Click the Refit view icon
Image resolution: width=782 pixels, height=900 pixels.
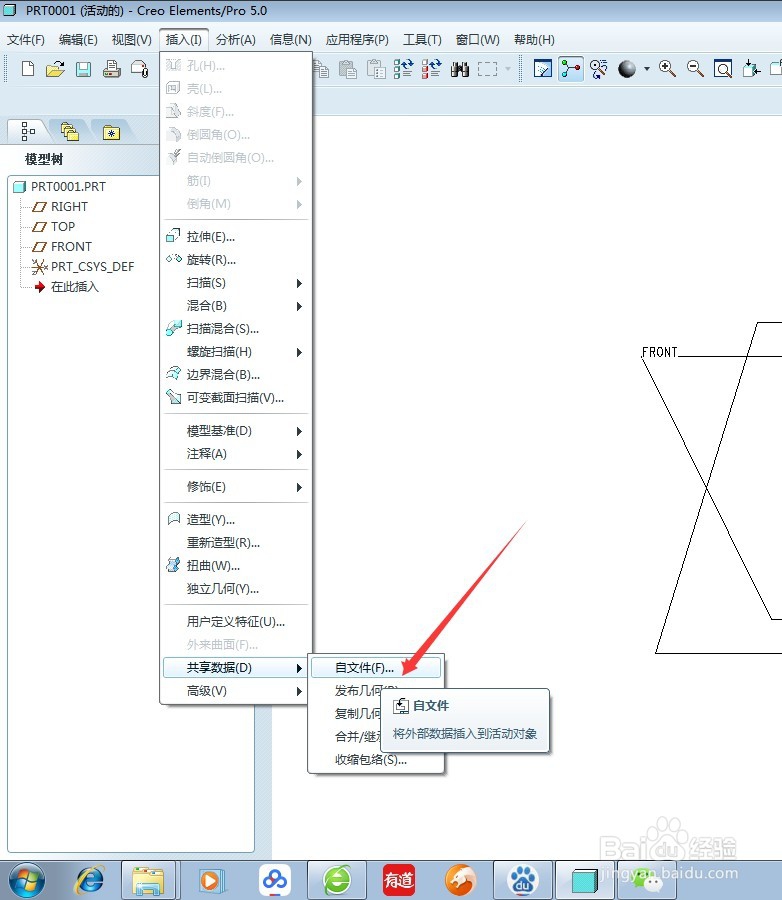click(723, 69)
